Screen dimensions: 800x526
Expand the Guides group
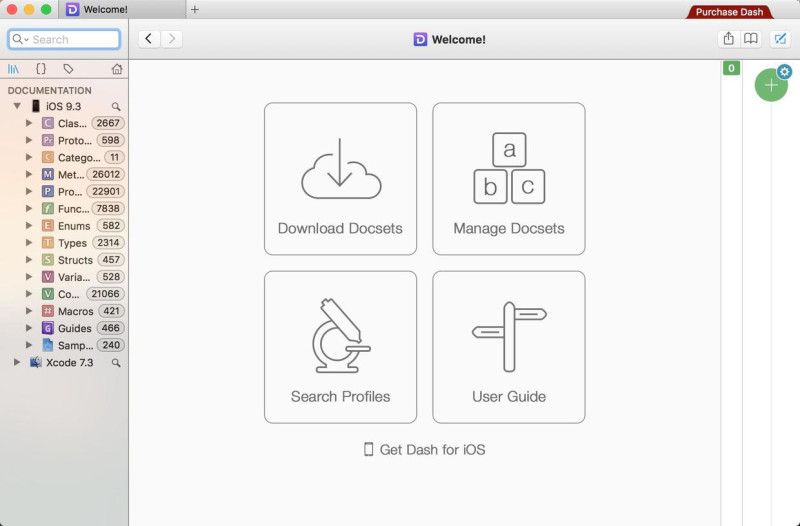click(x=29, y=328)
